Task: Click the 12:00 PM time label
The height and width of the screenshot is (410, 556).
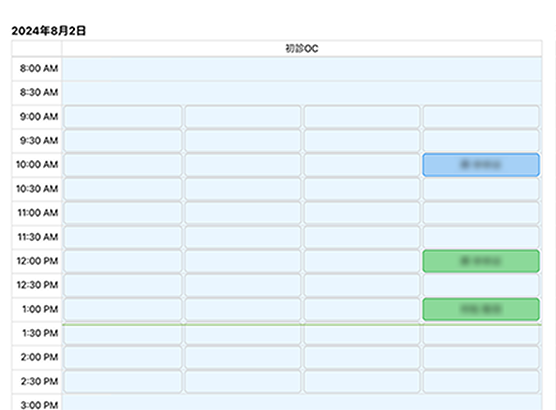Action: (37, 261)
